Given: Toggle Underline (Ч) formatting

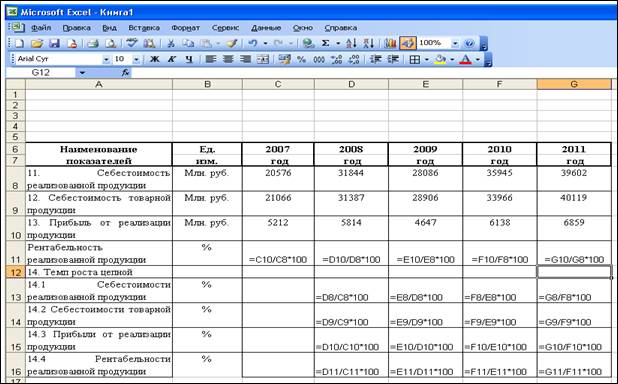Looking at the screenshot, I should pos(189,59).
